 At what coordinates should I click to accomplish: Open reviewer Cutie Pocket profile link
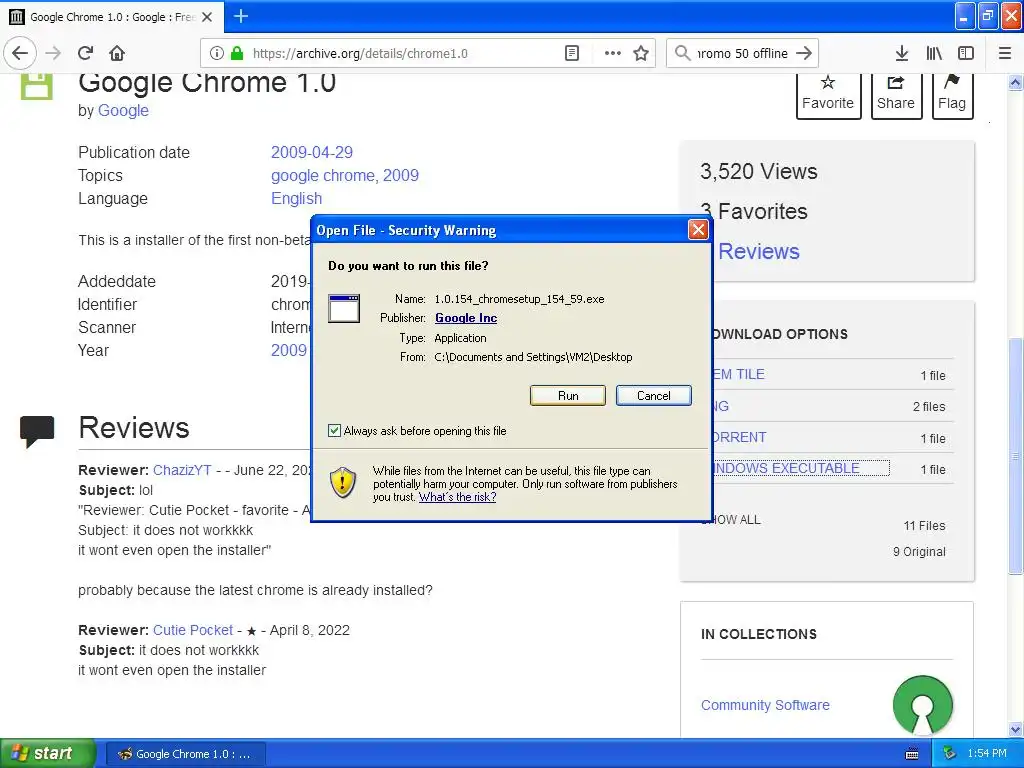[193, 630]
